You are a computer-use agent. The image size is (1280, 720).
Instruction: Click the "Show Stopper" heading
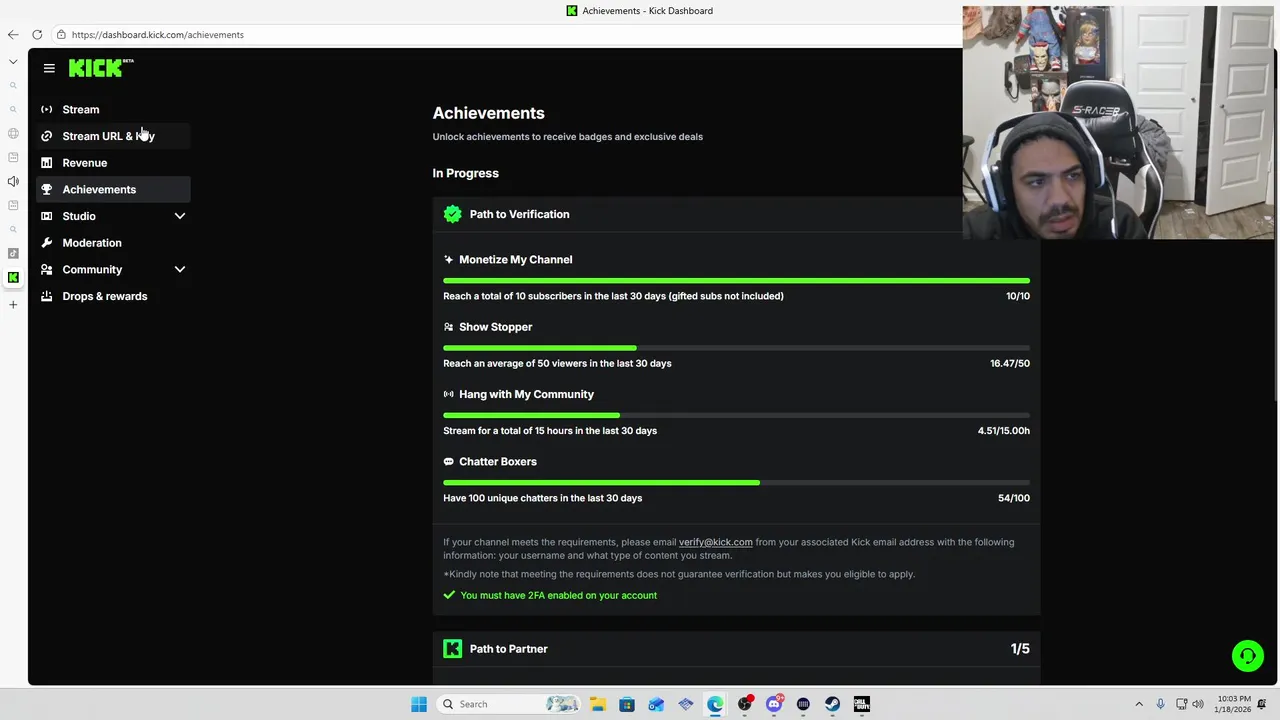pyautogui.click(x=496, y=327)
